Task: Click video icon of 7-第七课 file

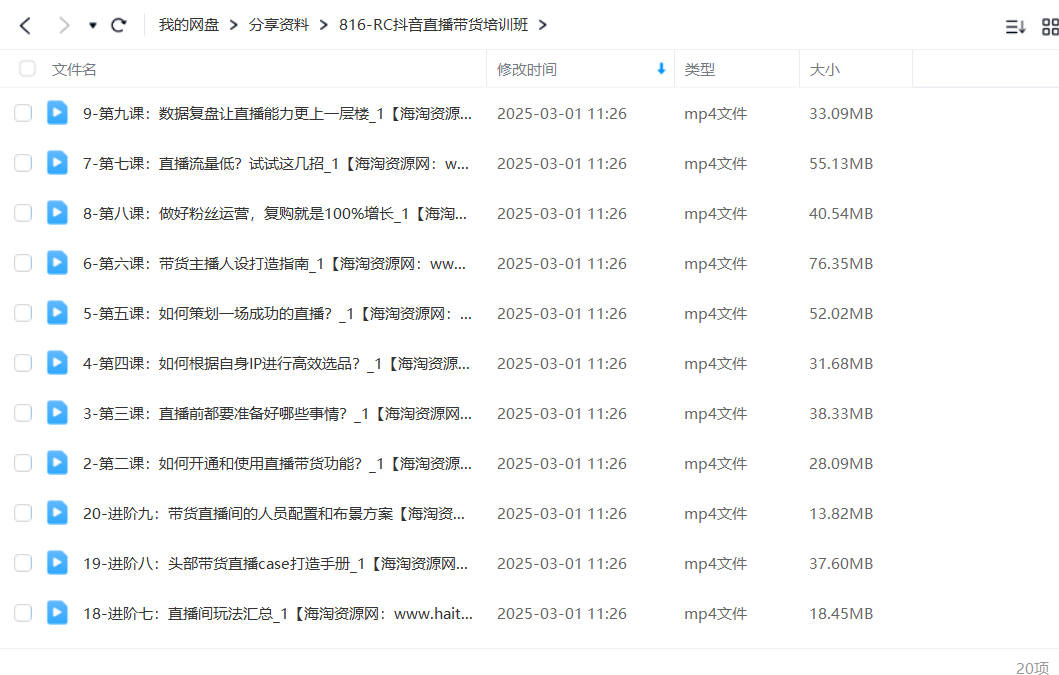Action: point(57,163)
